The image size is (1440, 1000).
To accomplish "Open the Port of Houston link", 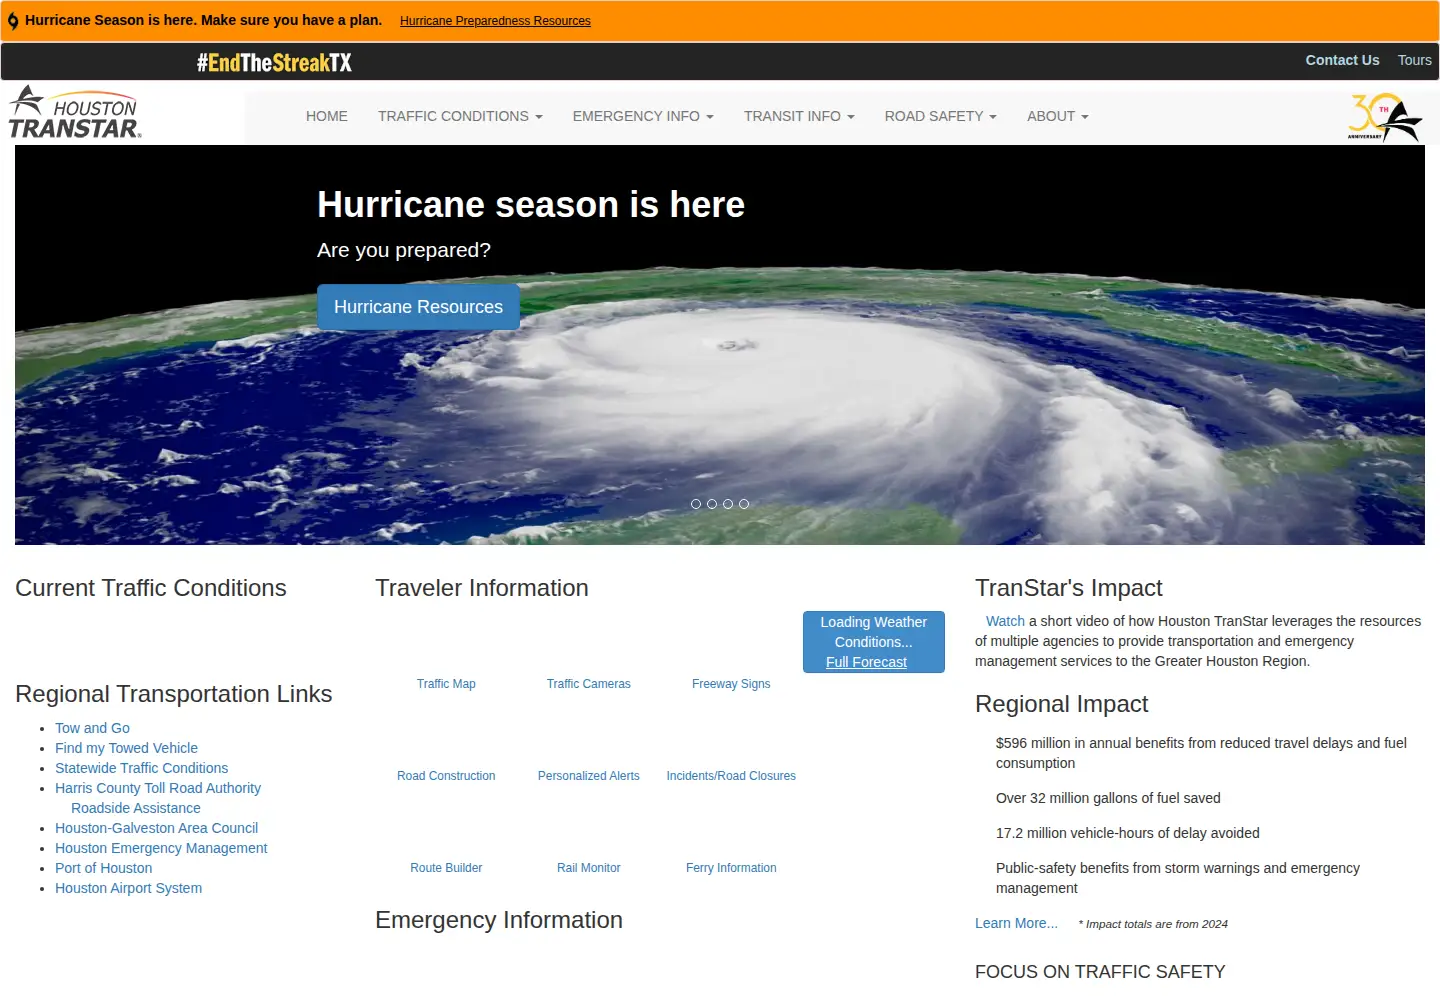I will click(x=103, y=868).
